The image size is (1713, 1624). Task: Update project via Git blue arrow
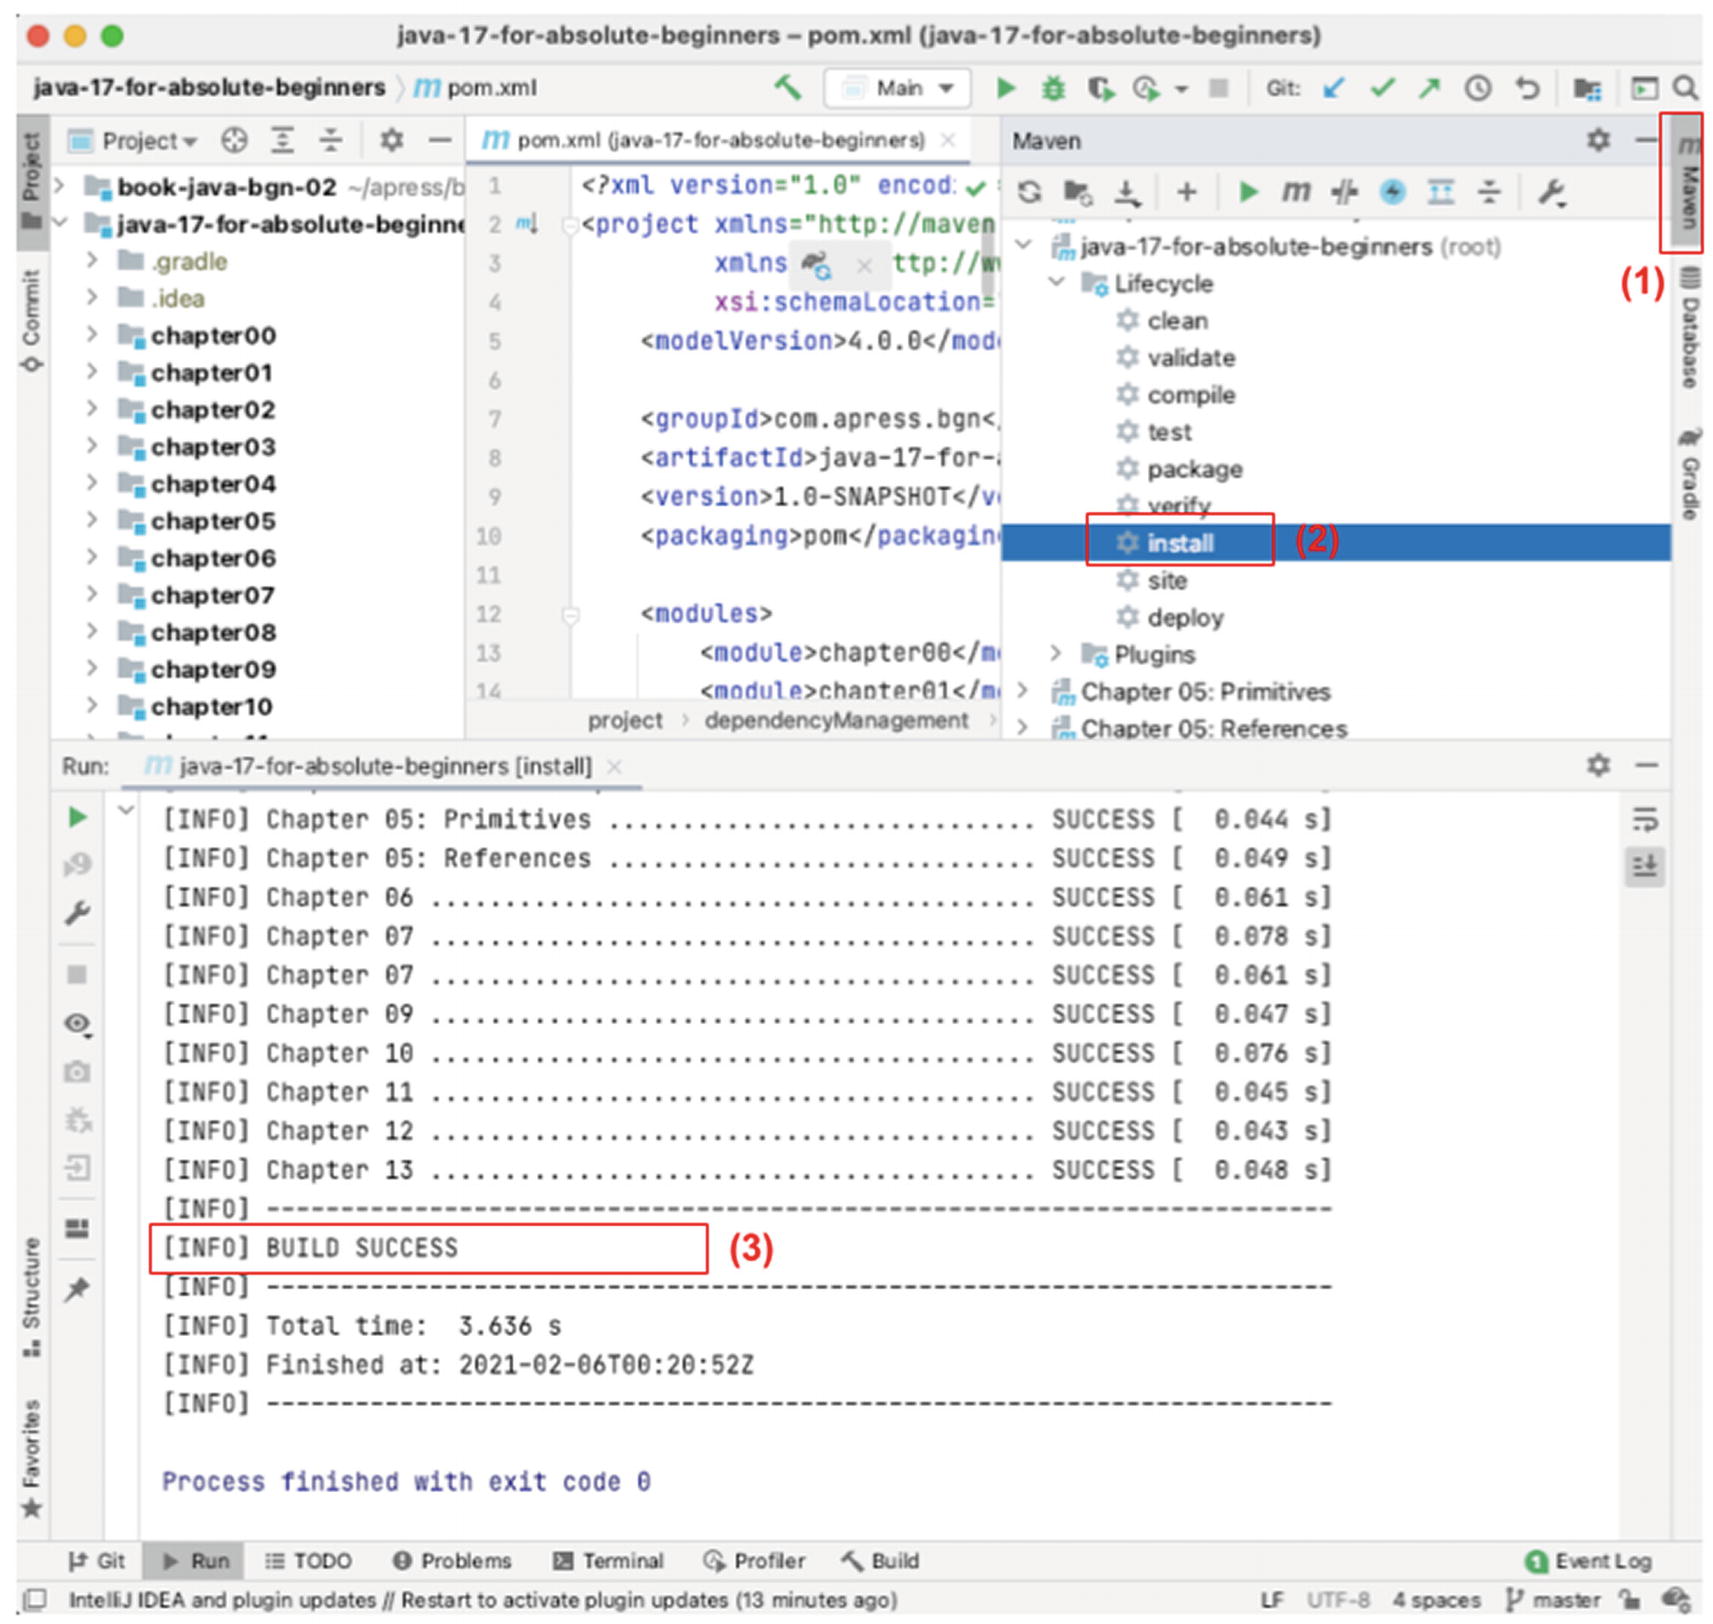click(1333, 88)
